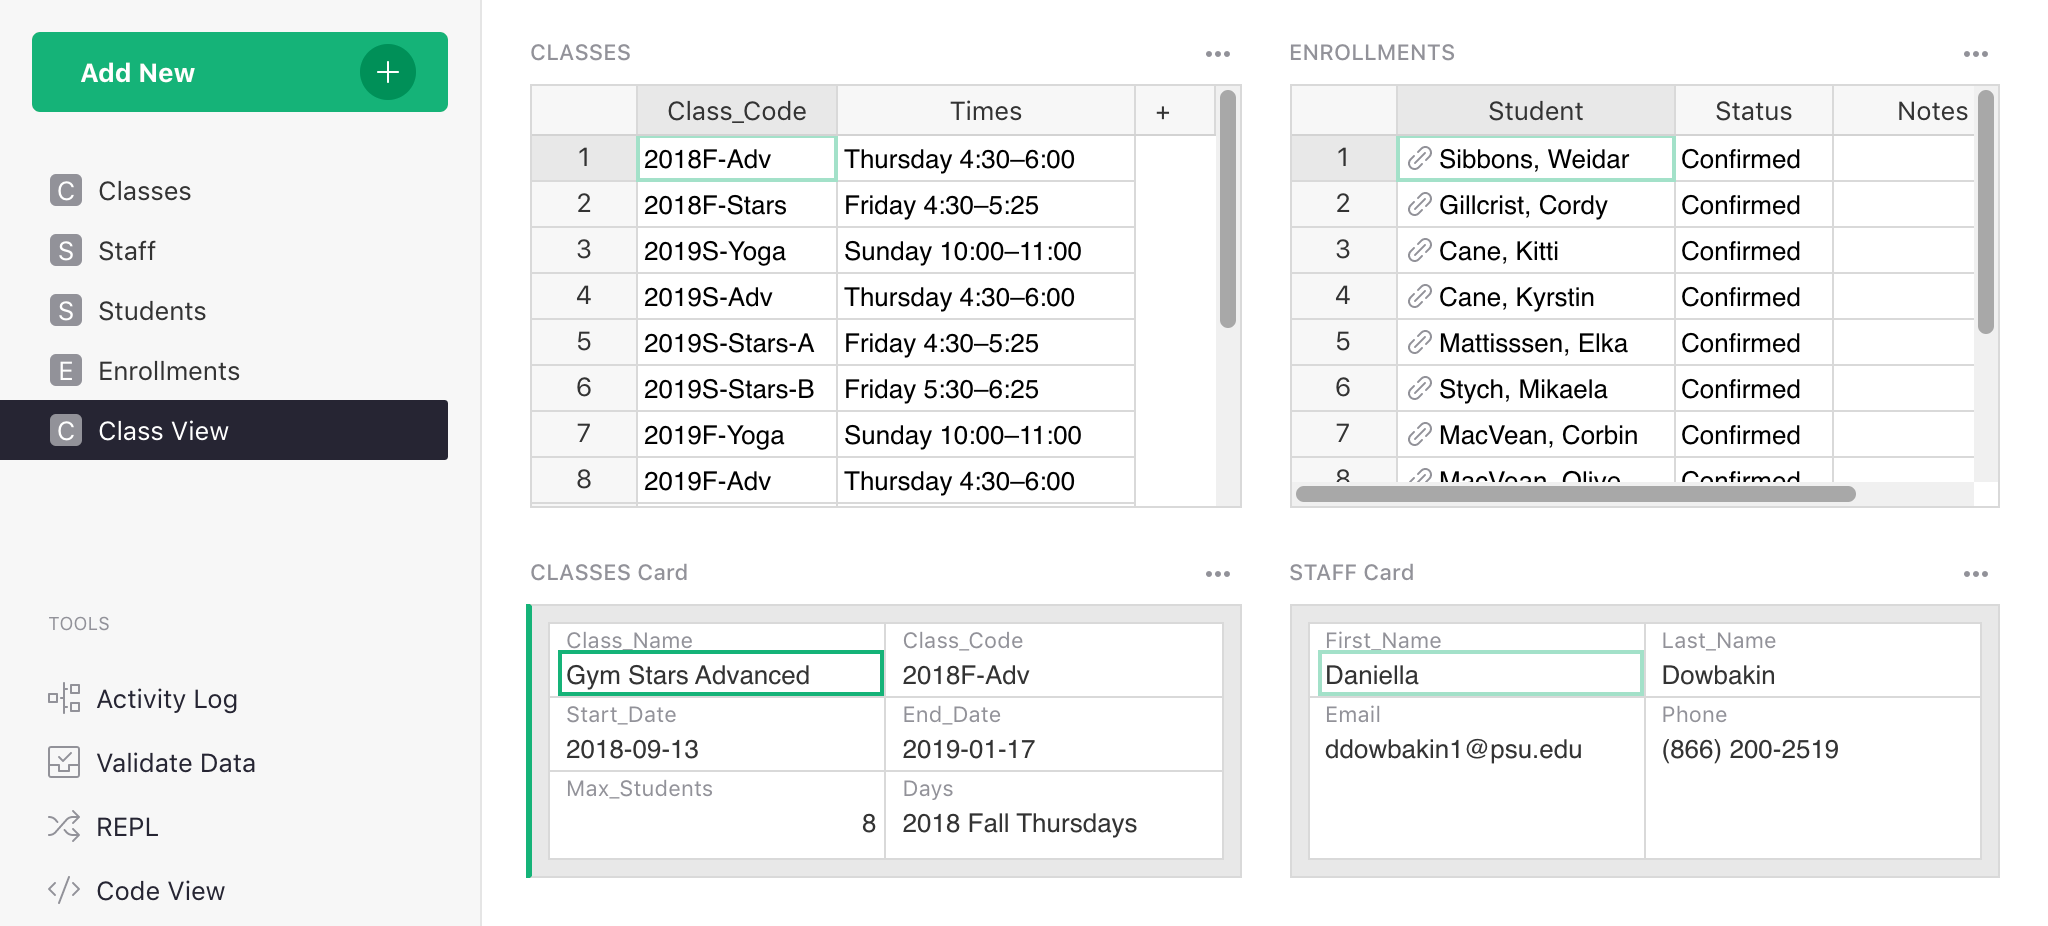Open the Staff page in sidebar
The image size is (2048, 926).
(127, 251)
